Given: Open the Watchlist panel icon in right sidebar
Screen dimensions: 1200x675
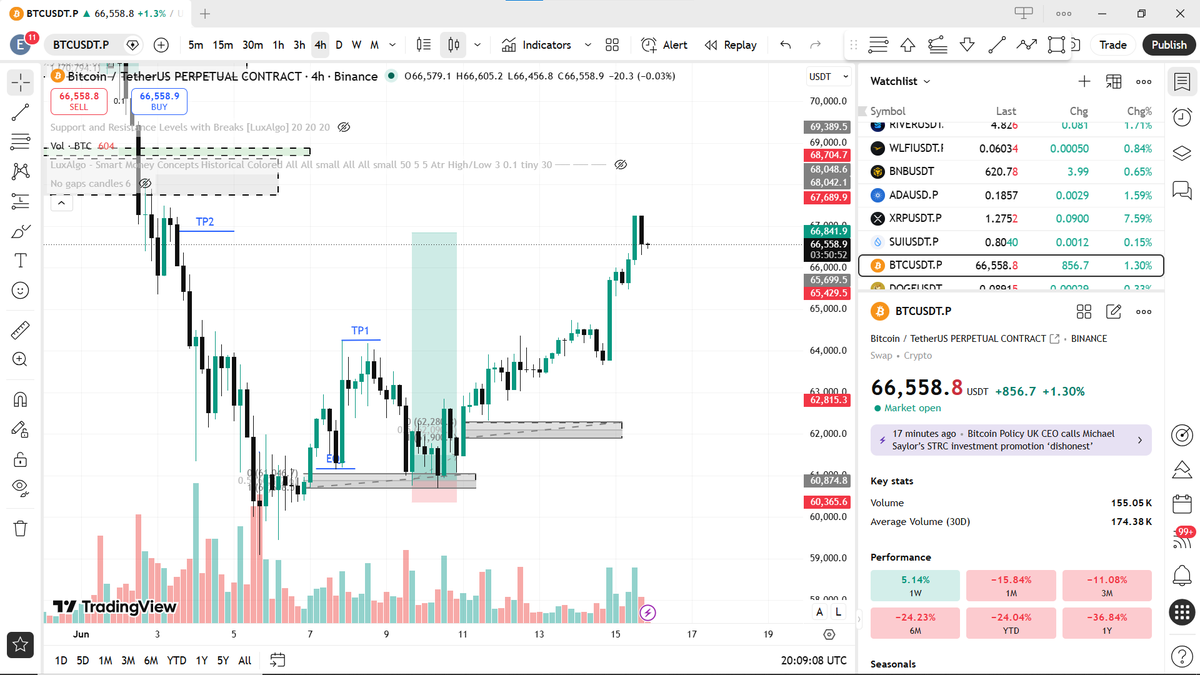Looking at the screenshot, I should (1181, 82).
